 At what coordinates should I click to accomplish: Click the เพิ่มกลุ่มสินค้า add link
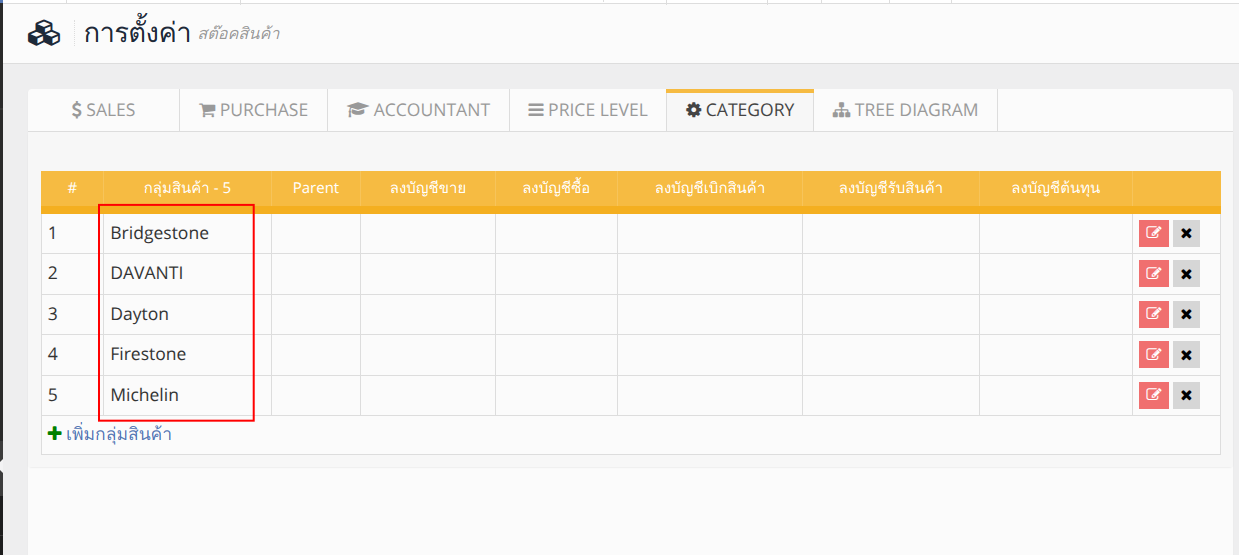pyautogui.click(x=110, y=434)
